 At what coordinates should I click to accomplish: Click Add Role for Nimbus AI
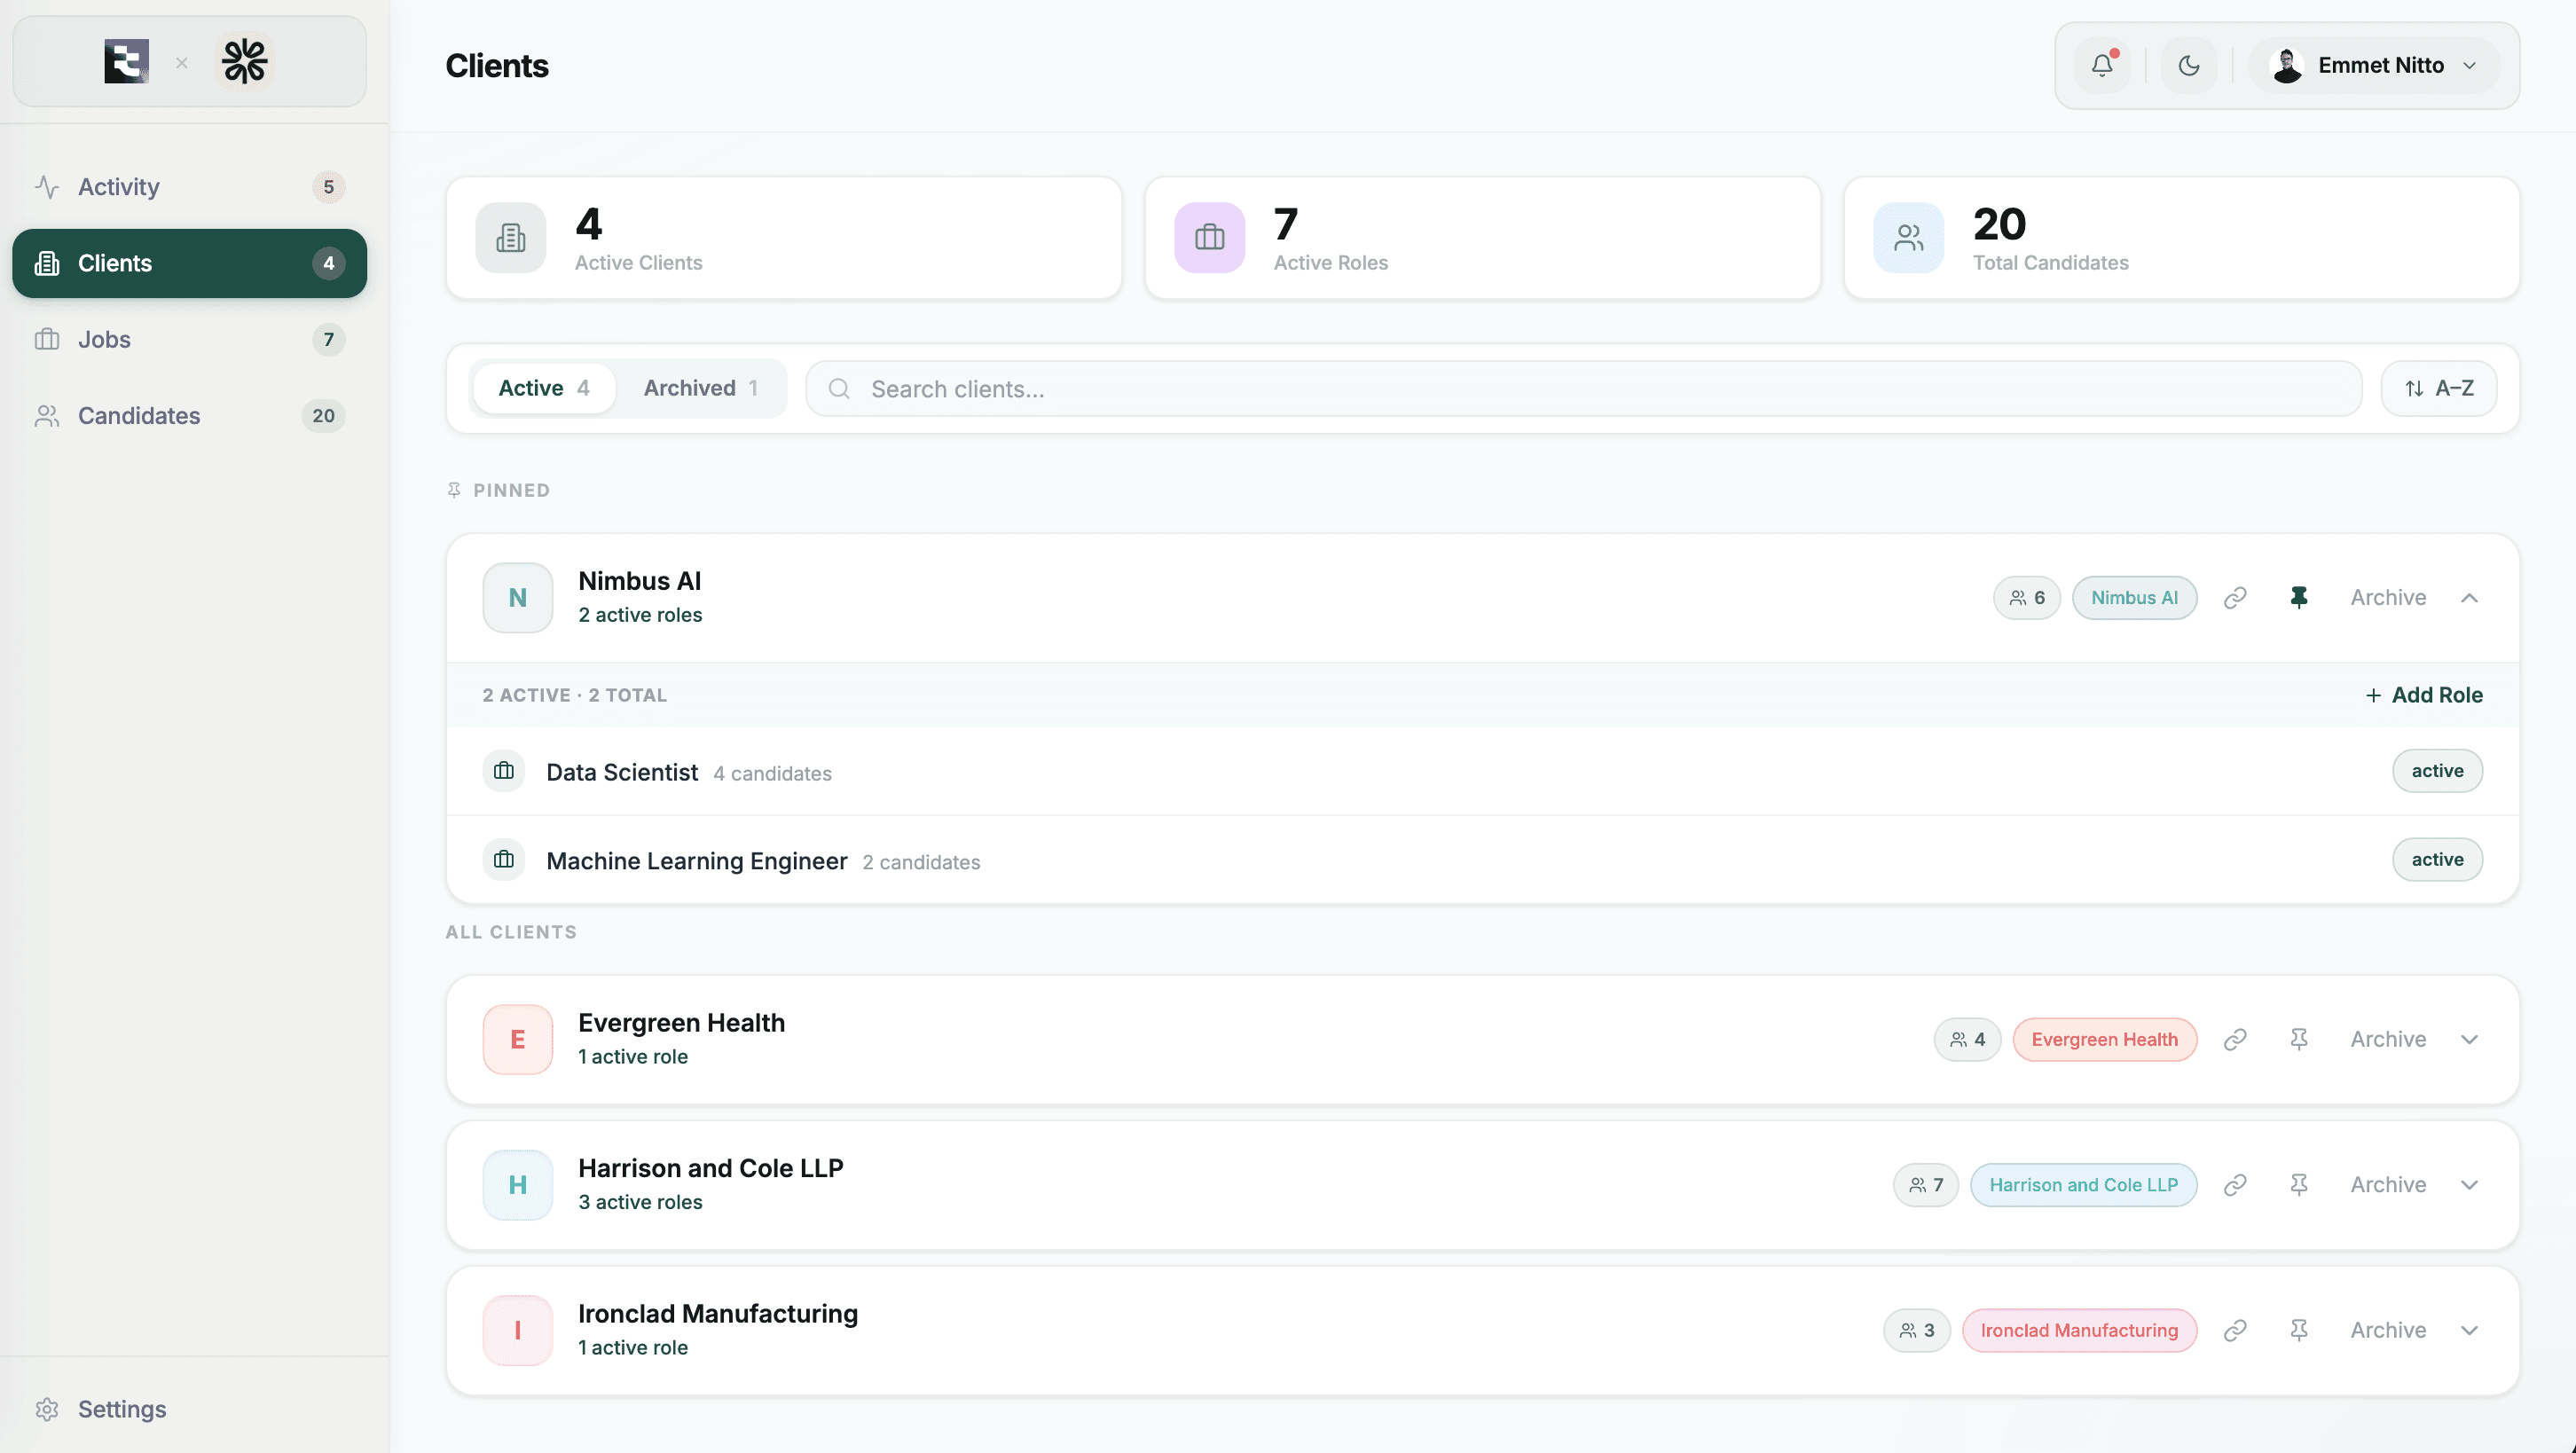(2423, 694)
